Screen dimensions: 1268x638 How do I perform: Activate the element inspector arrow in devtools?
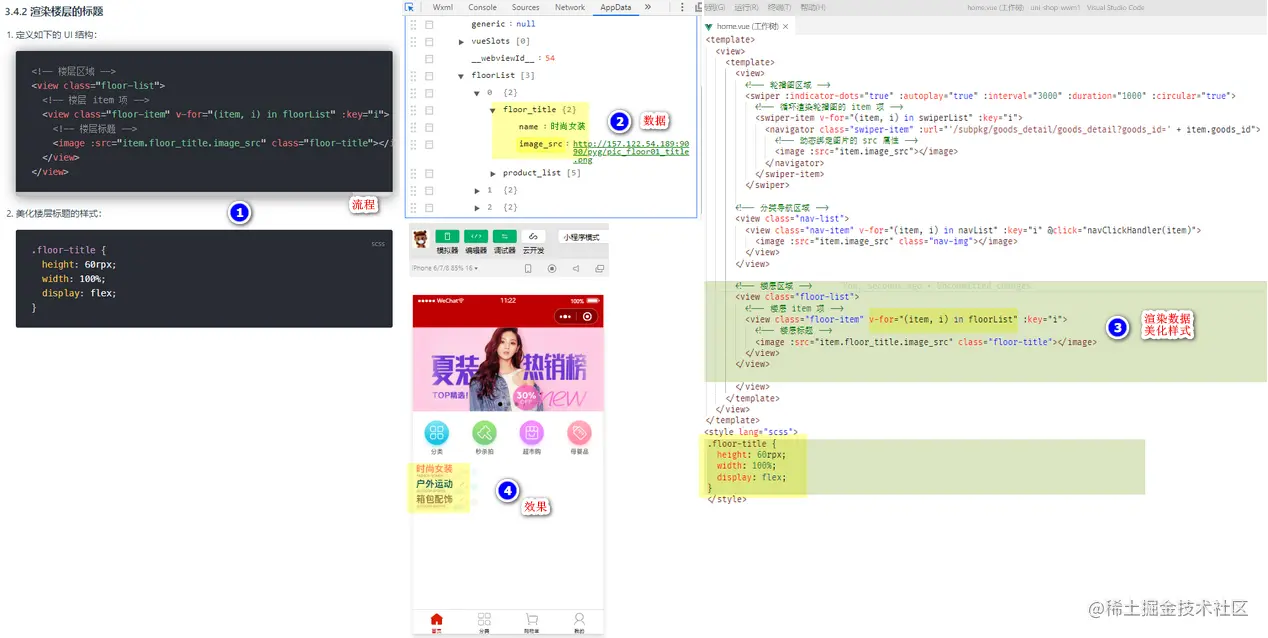pyautogui.click(x=410, y=7)
